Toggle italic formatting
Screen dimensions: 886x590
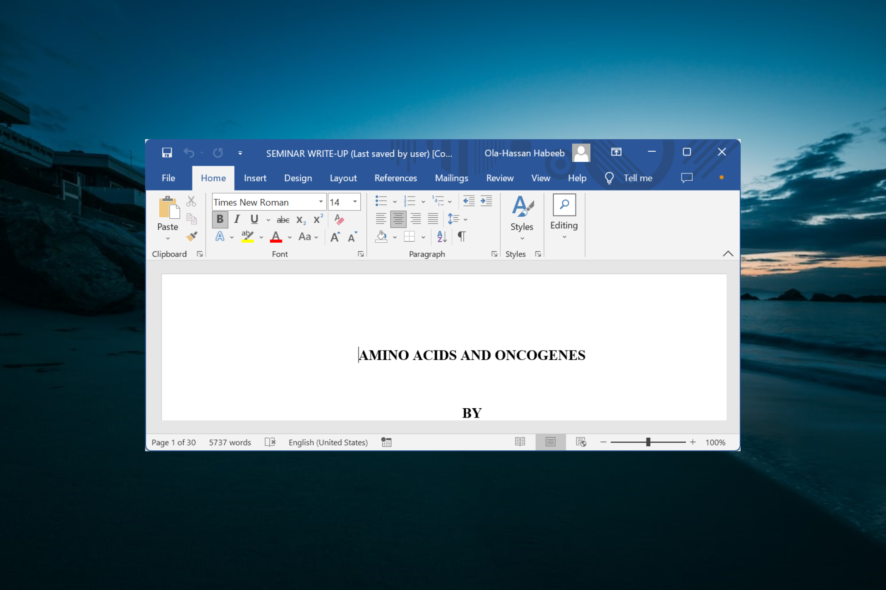click(235, 219)
